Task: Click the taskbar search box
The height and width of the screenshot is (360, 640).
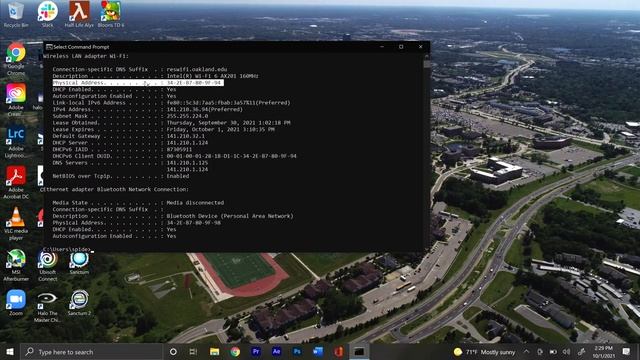Action: point(91,351)
